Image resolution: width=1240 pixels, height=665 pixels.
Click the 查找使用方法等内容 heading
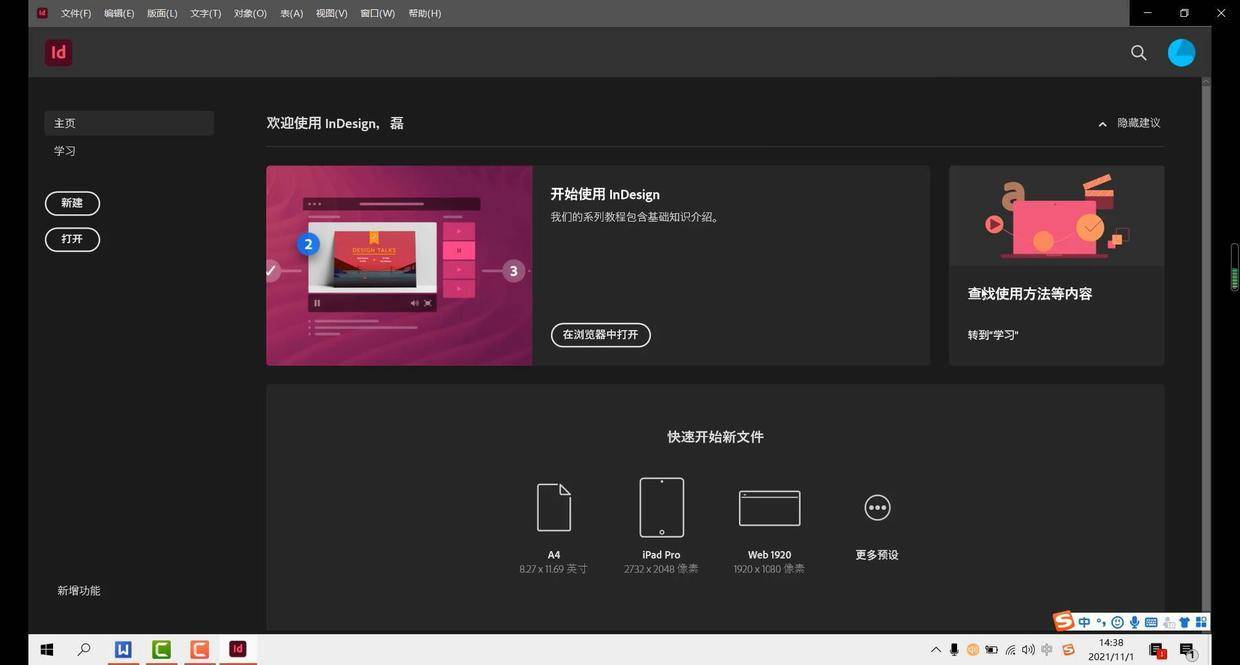click(1030, 294)
